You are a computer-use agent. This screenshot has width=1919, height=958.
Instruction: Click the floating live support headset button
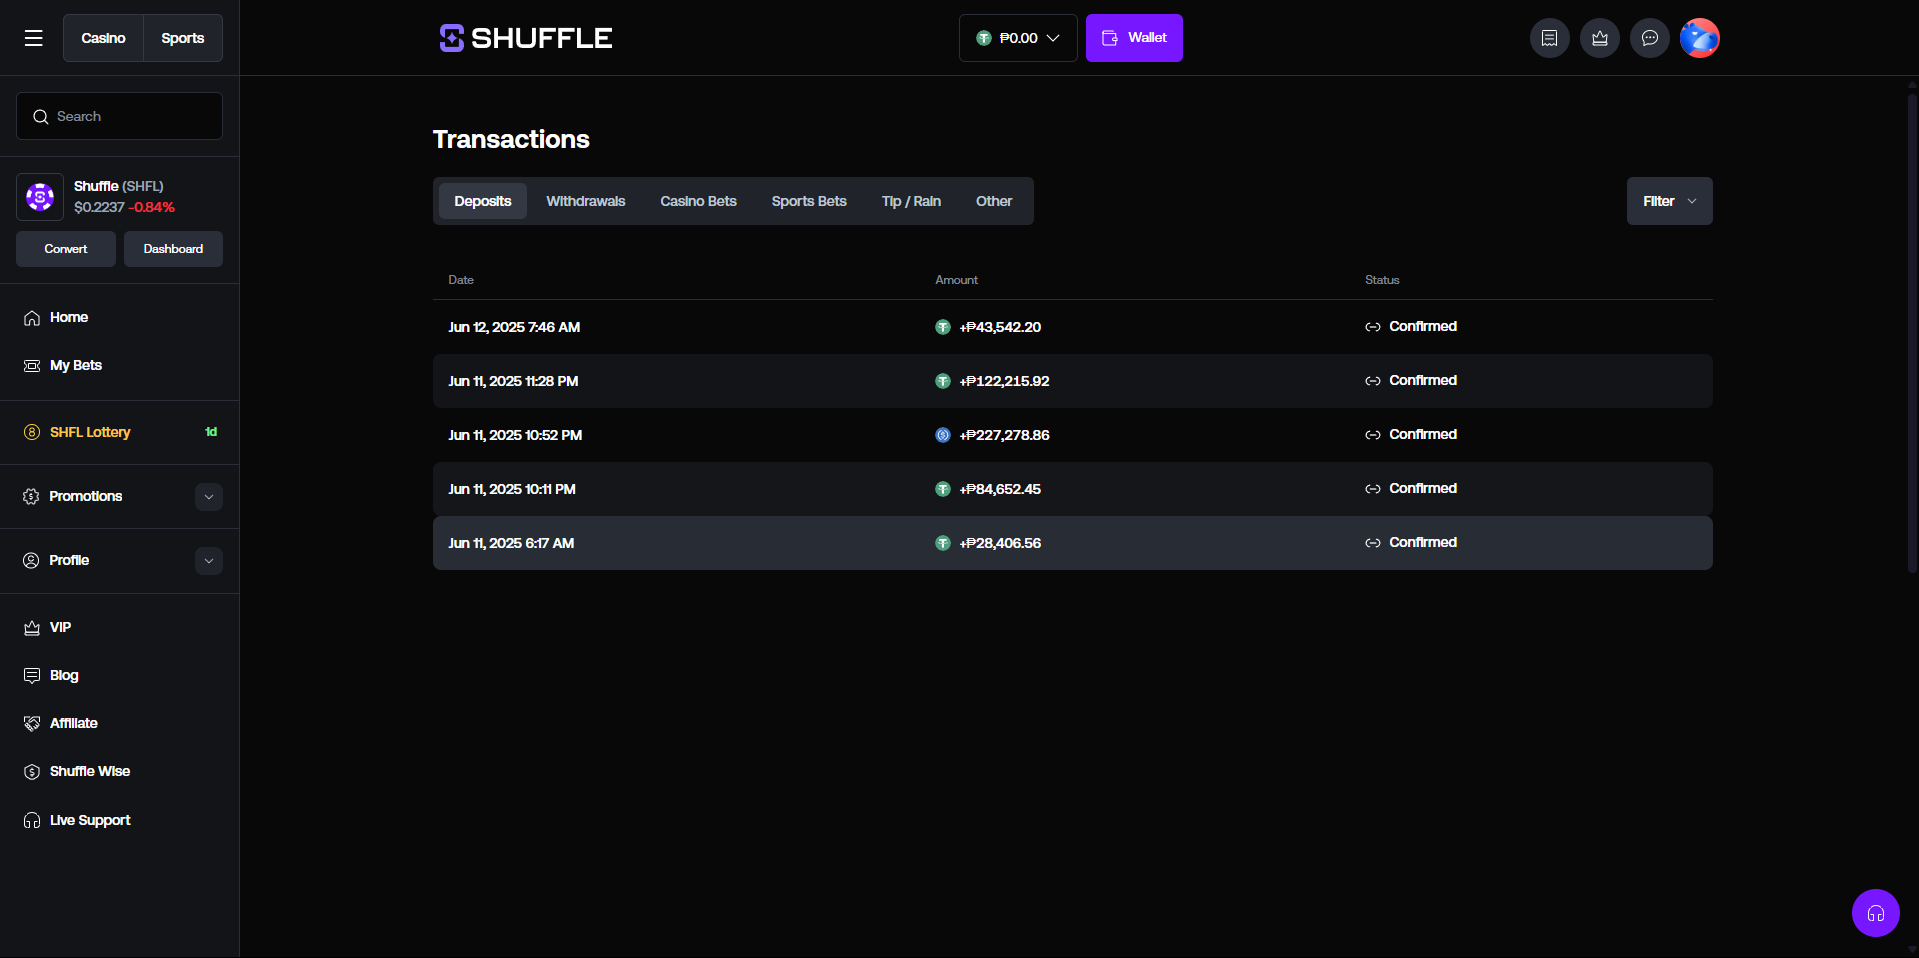[1875, 913]
